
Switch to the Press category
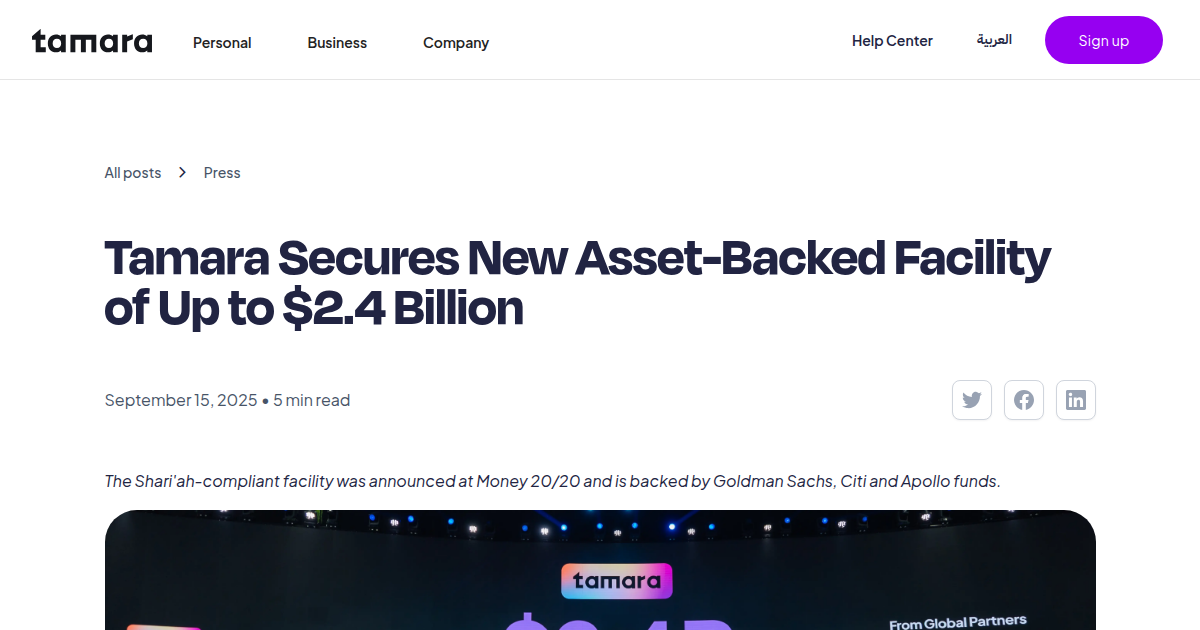pos(221,172)
